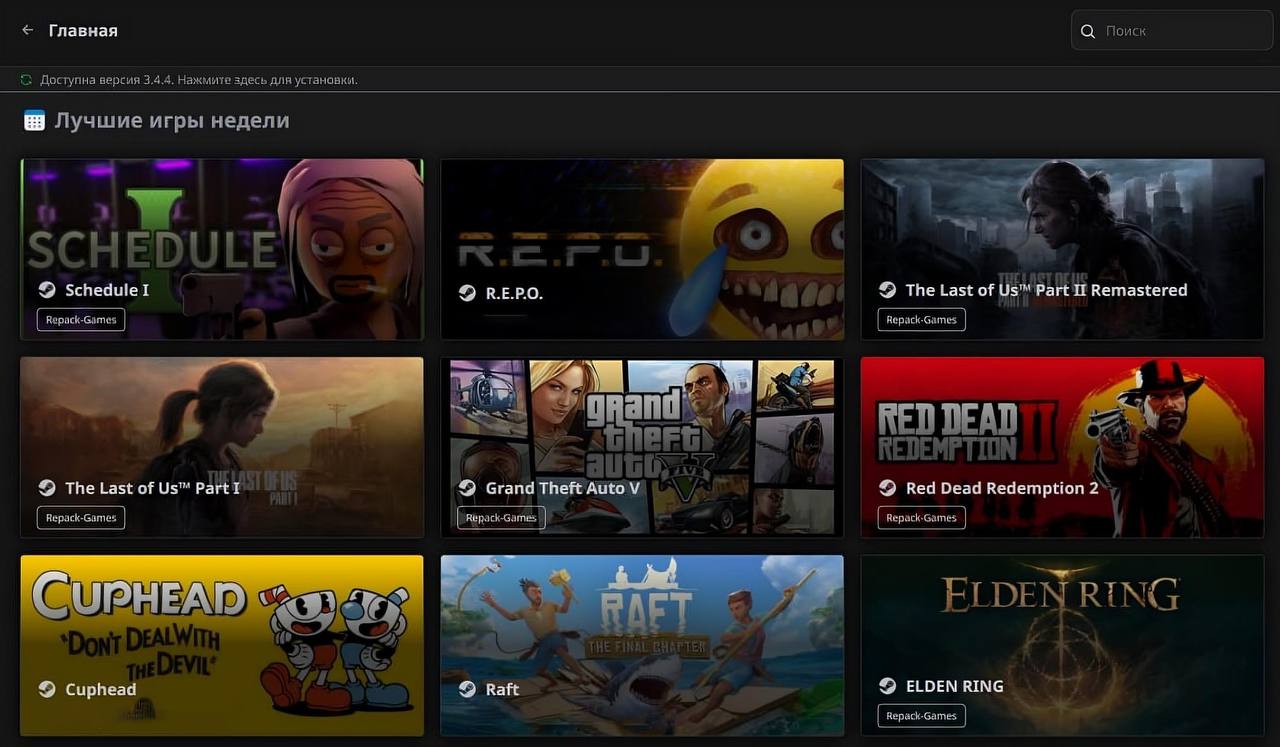1280x747 pixels.
Task: Click the search magnifier icon
Action: coord(1088,31)
